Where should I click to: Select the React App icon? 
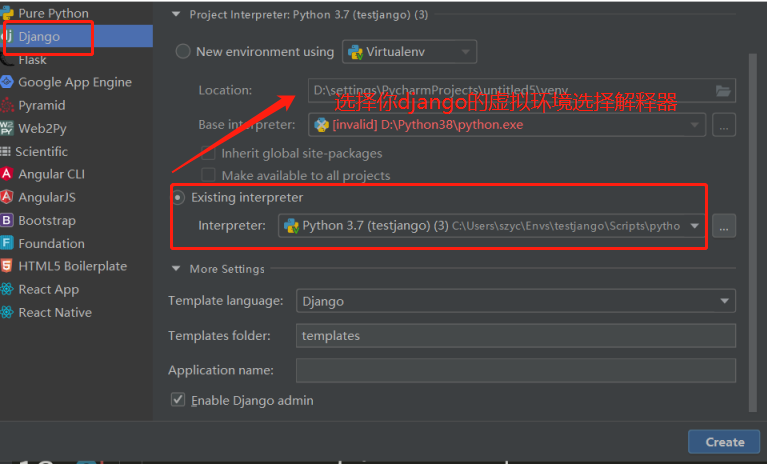point(8,289)
